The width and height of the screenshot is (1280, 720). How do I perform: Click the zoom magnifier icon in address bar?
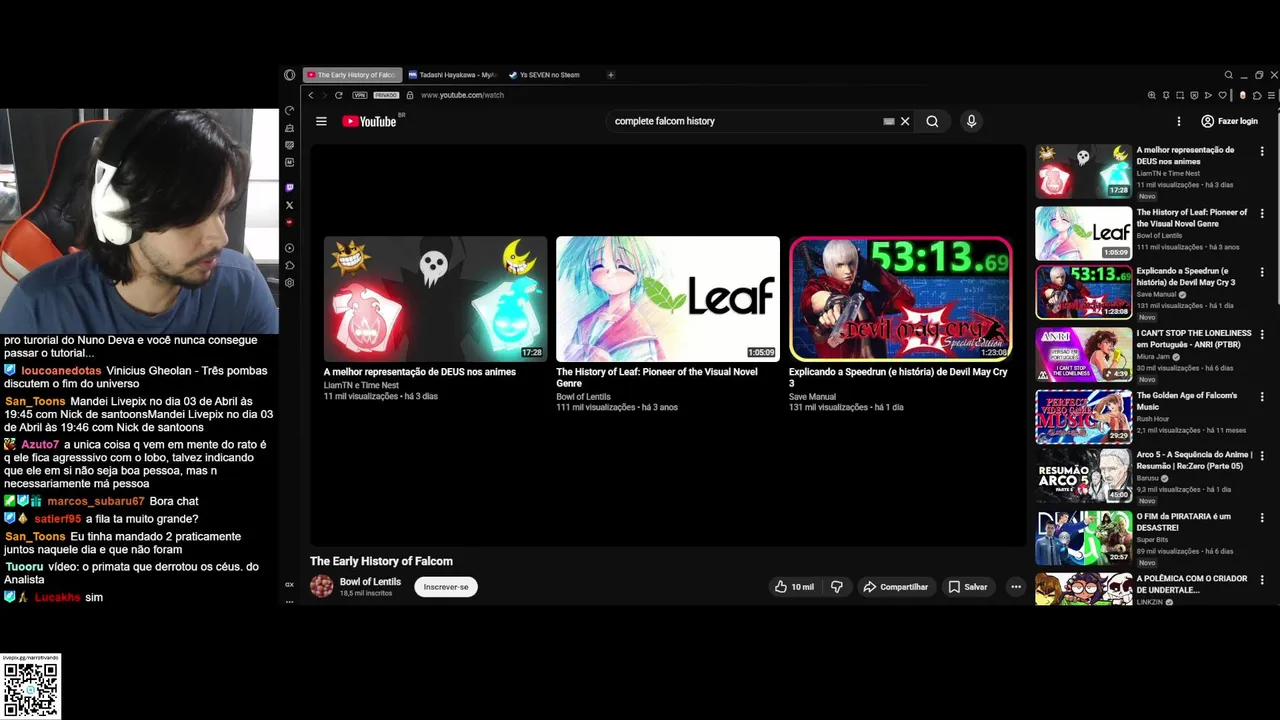click(x=1152, y=95)
